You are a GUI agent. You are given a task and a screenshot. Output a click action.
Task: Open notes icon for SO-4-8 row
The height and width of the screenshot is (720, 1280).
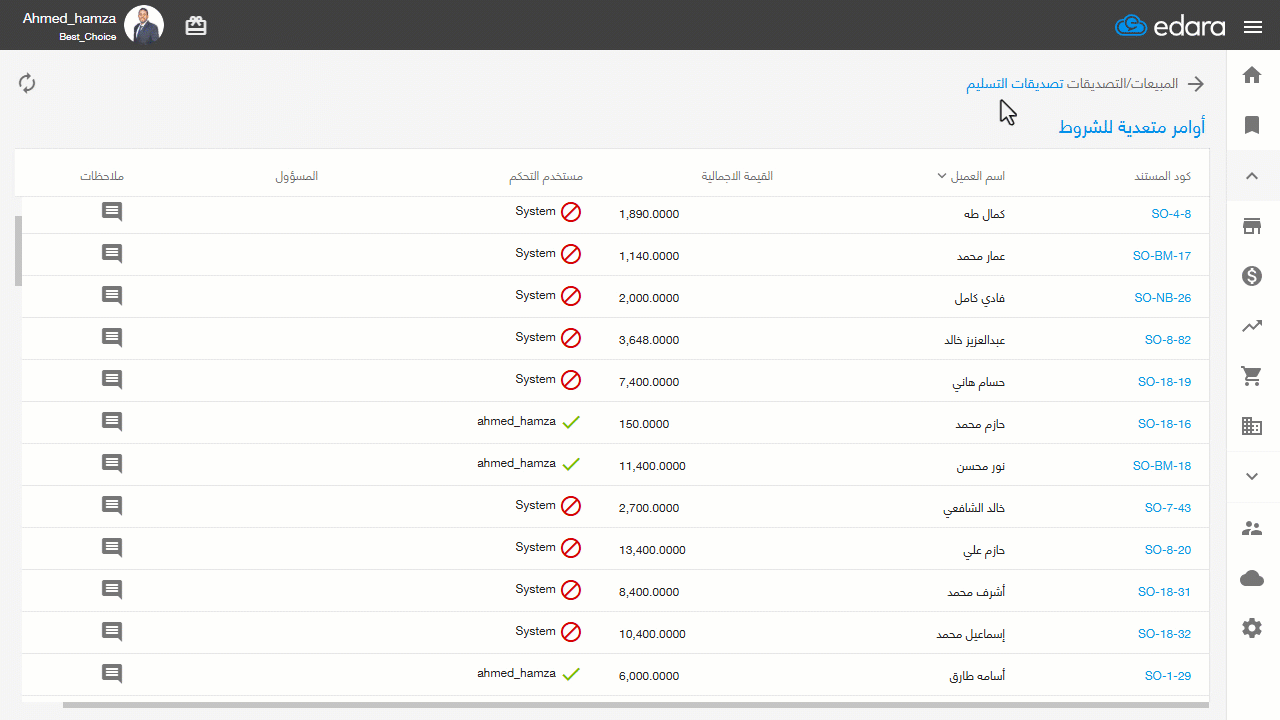pos(112,212)
